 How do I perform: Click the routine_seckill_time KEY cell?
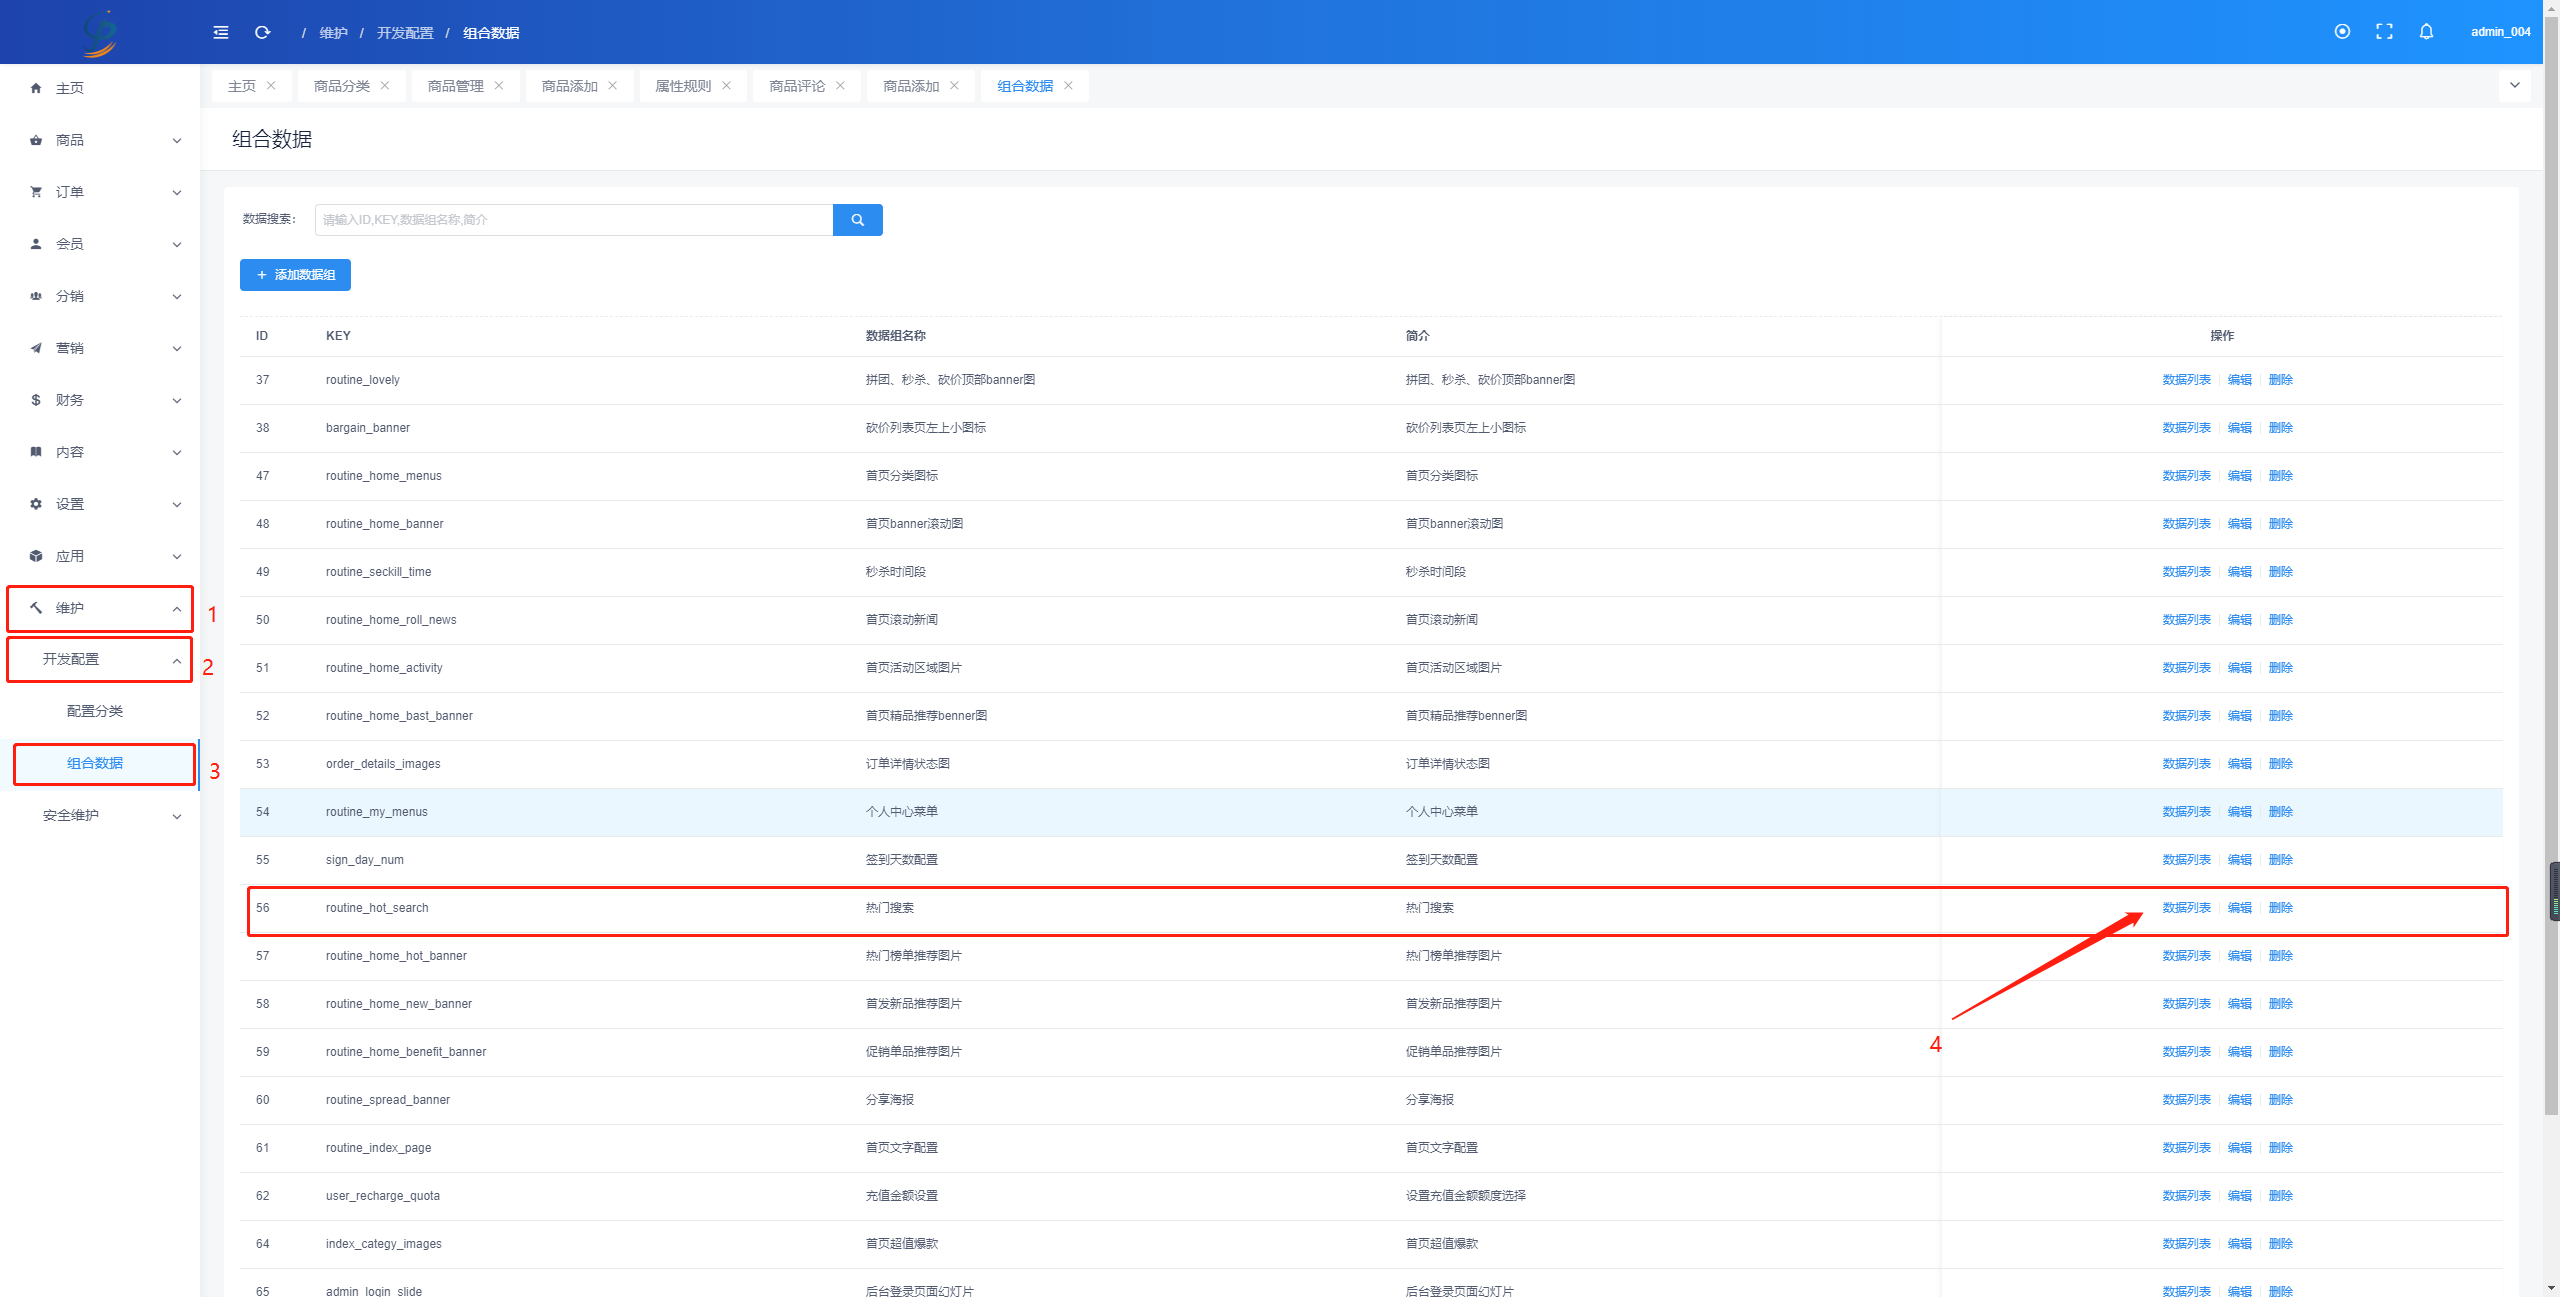378,572
